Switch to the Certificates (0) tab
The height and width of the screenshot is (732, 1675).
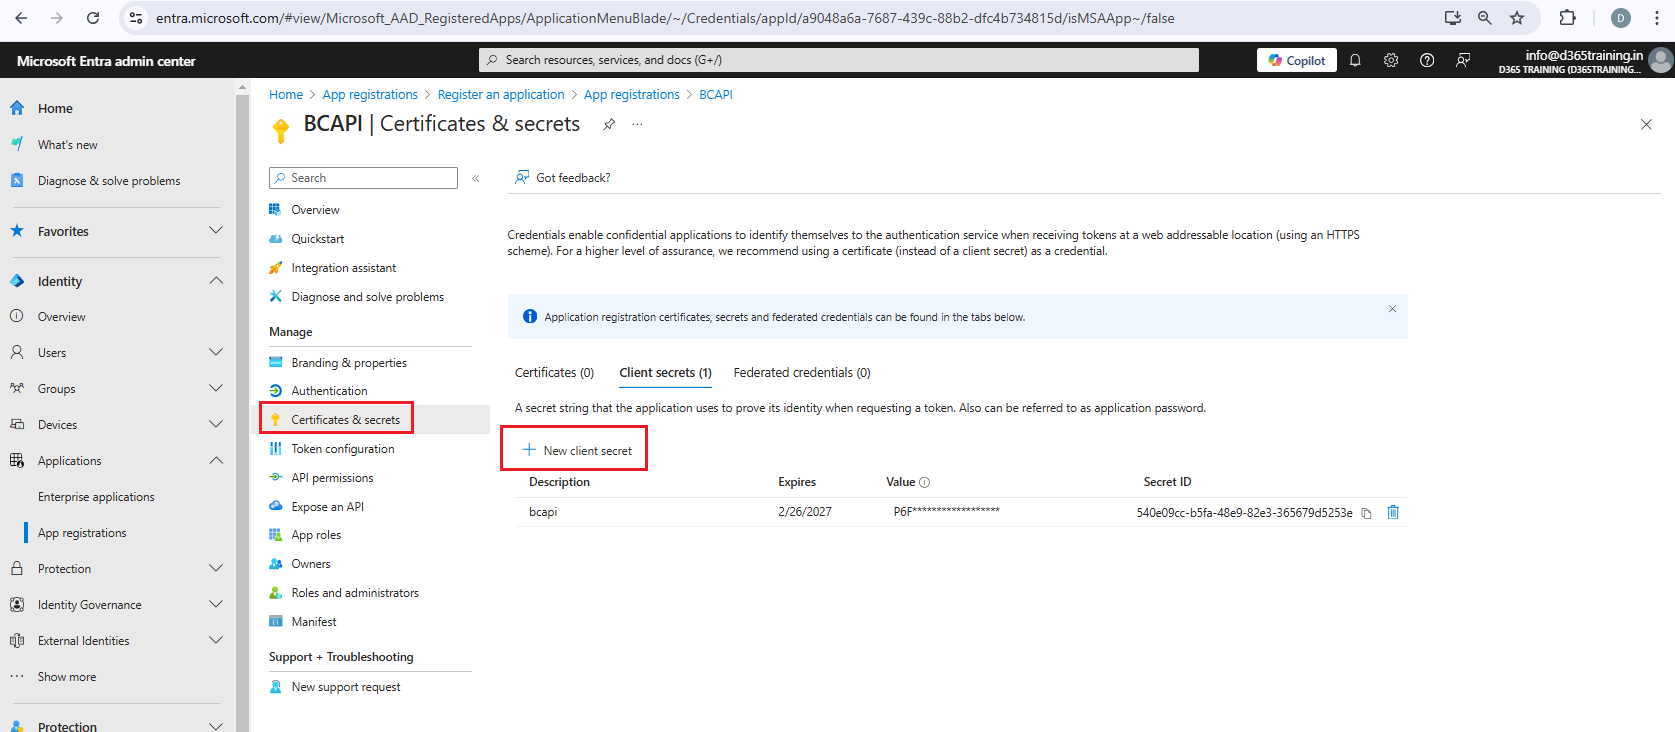click(554, 372)
